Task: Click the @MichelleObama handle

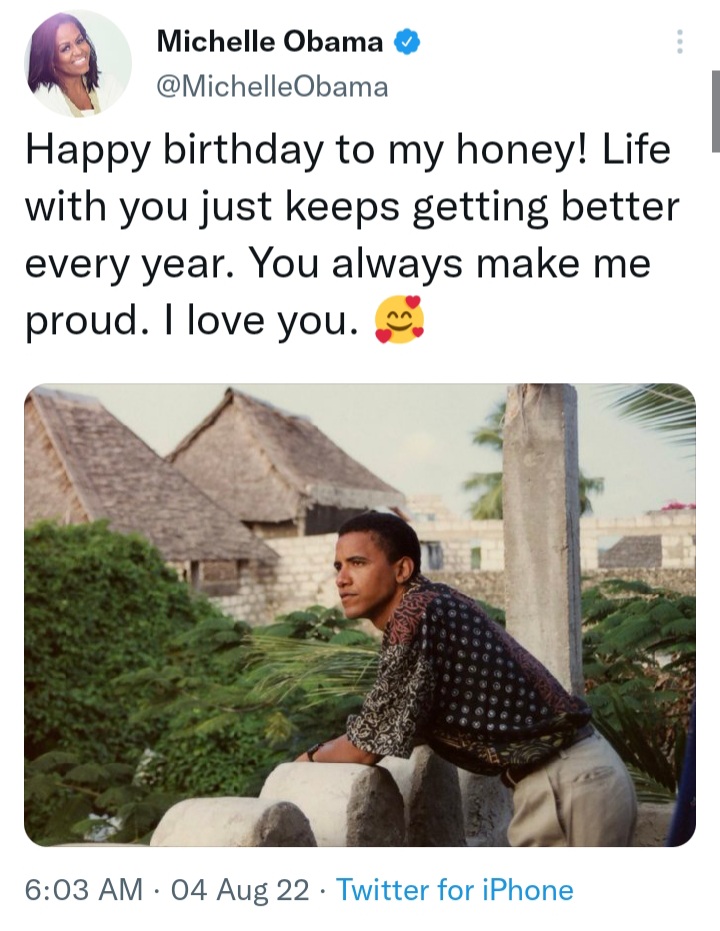Action: [x=272, y=87]
